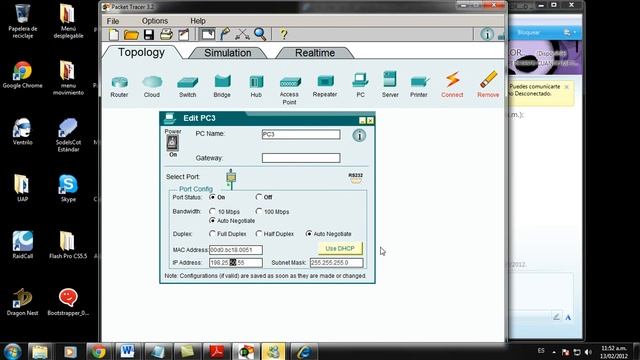
Task: Open Chrome from the taskbar
Action: click(98, 351)
